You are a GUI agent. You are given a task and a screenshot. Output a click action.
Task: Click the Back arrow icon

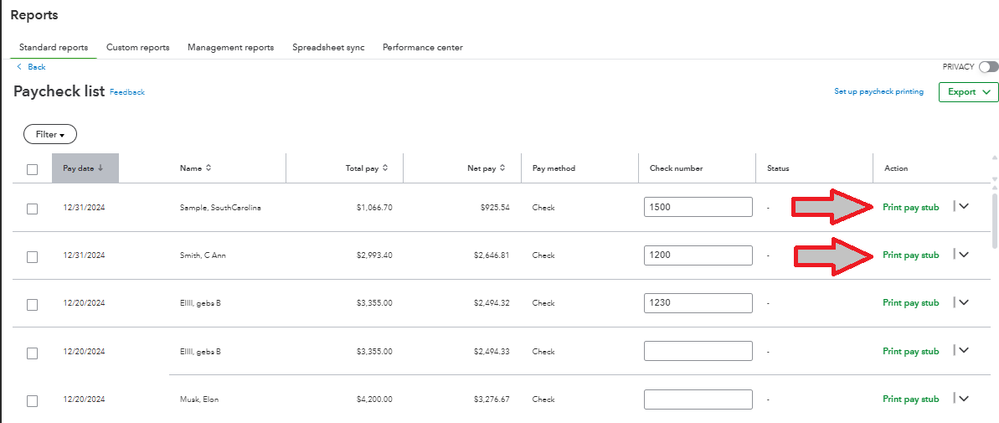pos(19,67)
